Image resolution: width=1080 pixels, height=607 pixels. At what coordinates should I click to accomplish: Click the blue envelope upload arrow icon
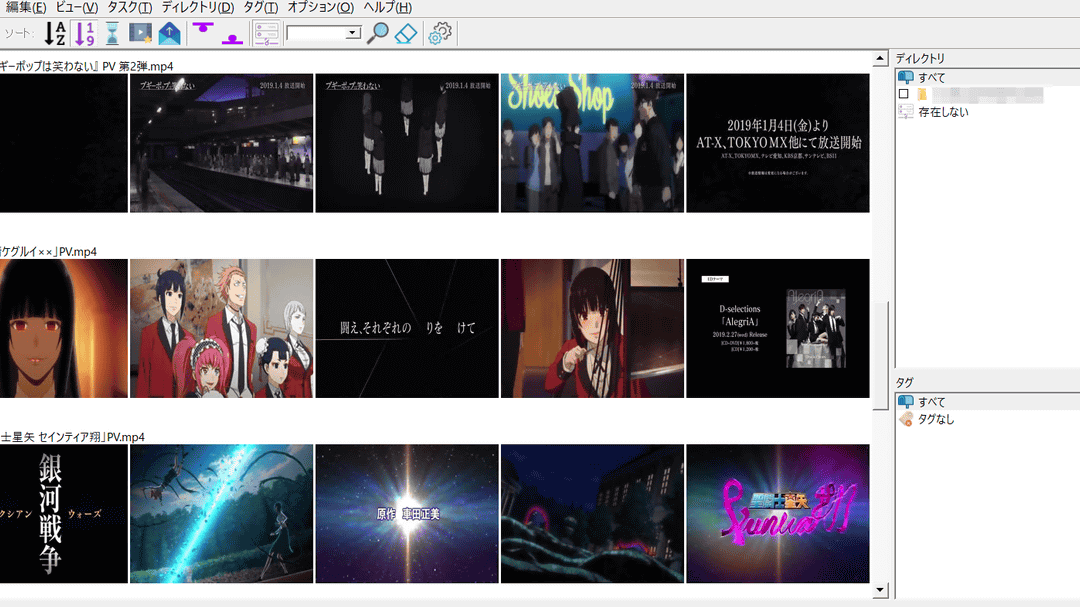(x=169, y=34)
